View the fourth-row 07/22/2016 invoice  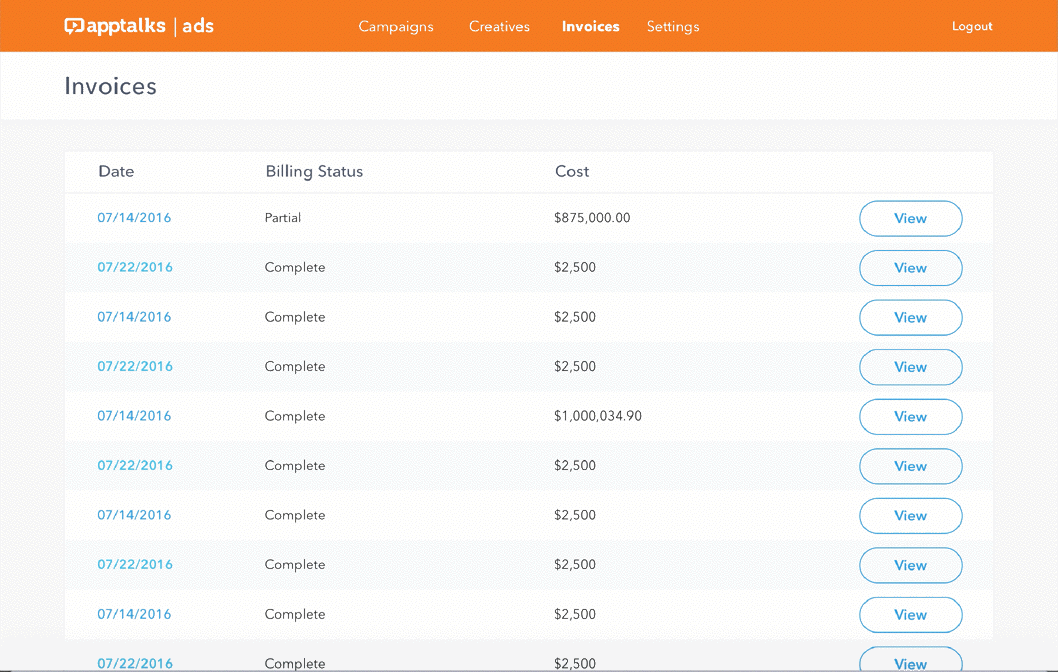[910, 367]
